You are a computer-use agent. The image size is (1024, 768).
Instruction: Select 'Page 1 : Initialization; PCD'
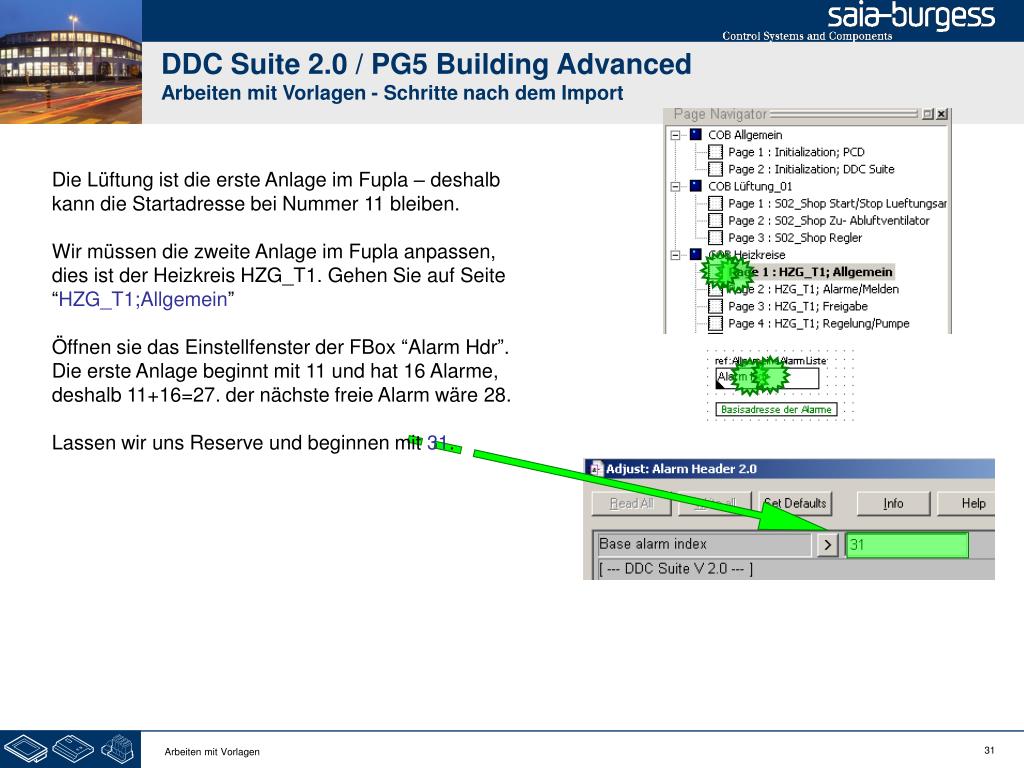click(796, 152)
